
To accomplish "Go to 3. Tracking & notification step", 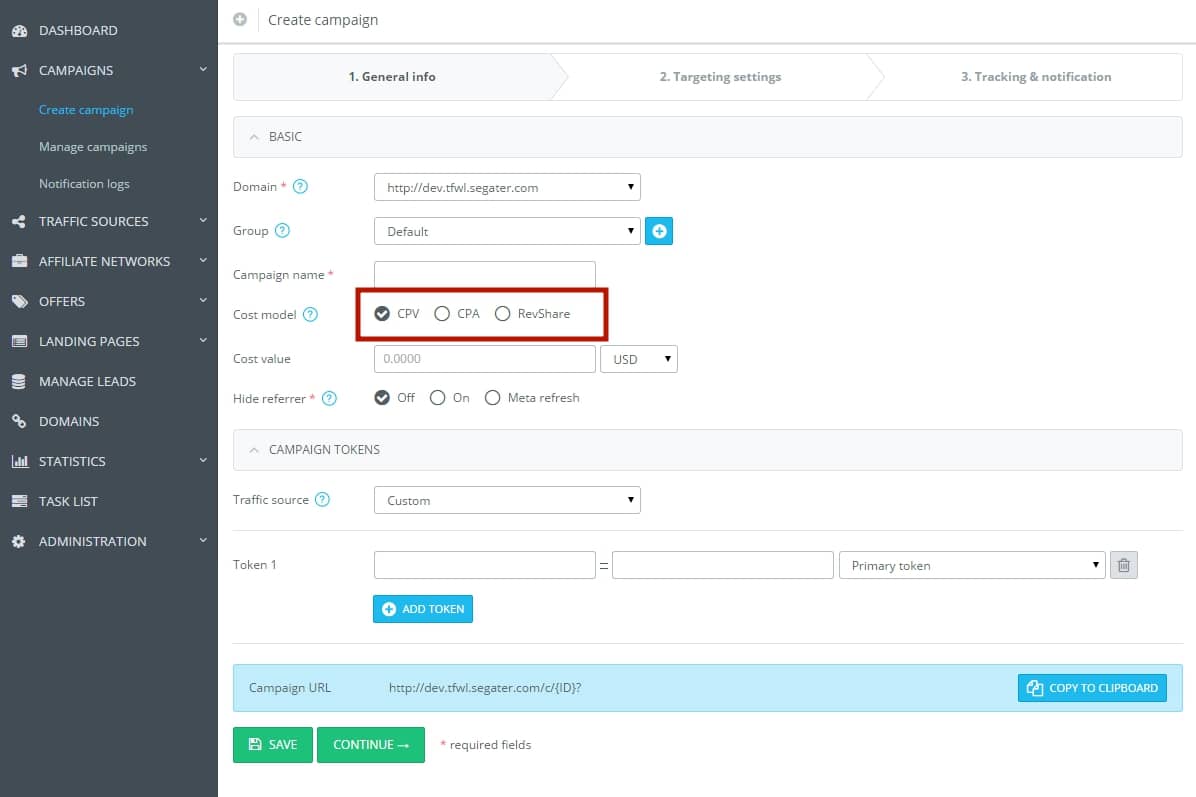I will click(1036, 76).
